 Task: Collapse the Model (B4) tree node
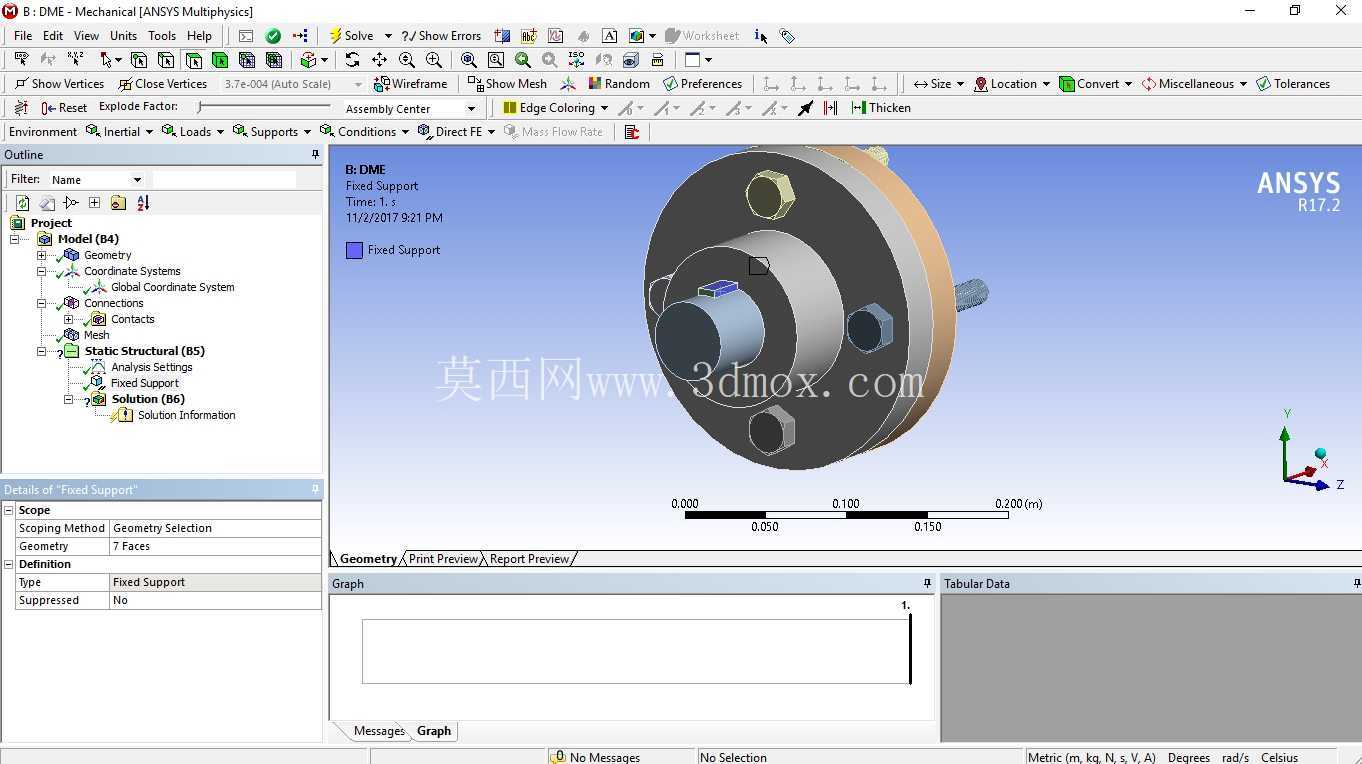pos(15,239)
